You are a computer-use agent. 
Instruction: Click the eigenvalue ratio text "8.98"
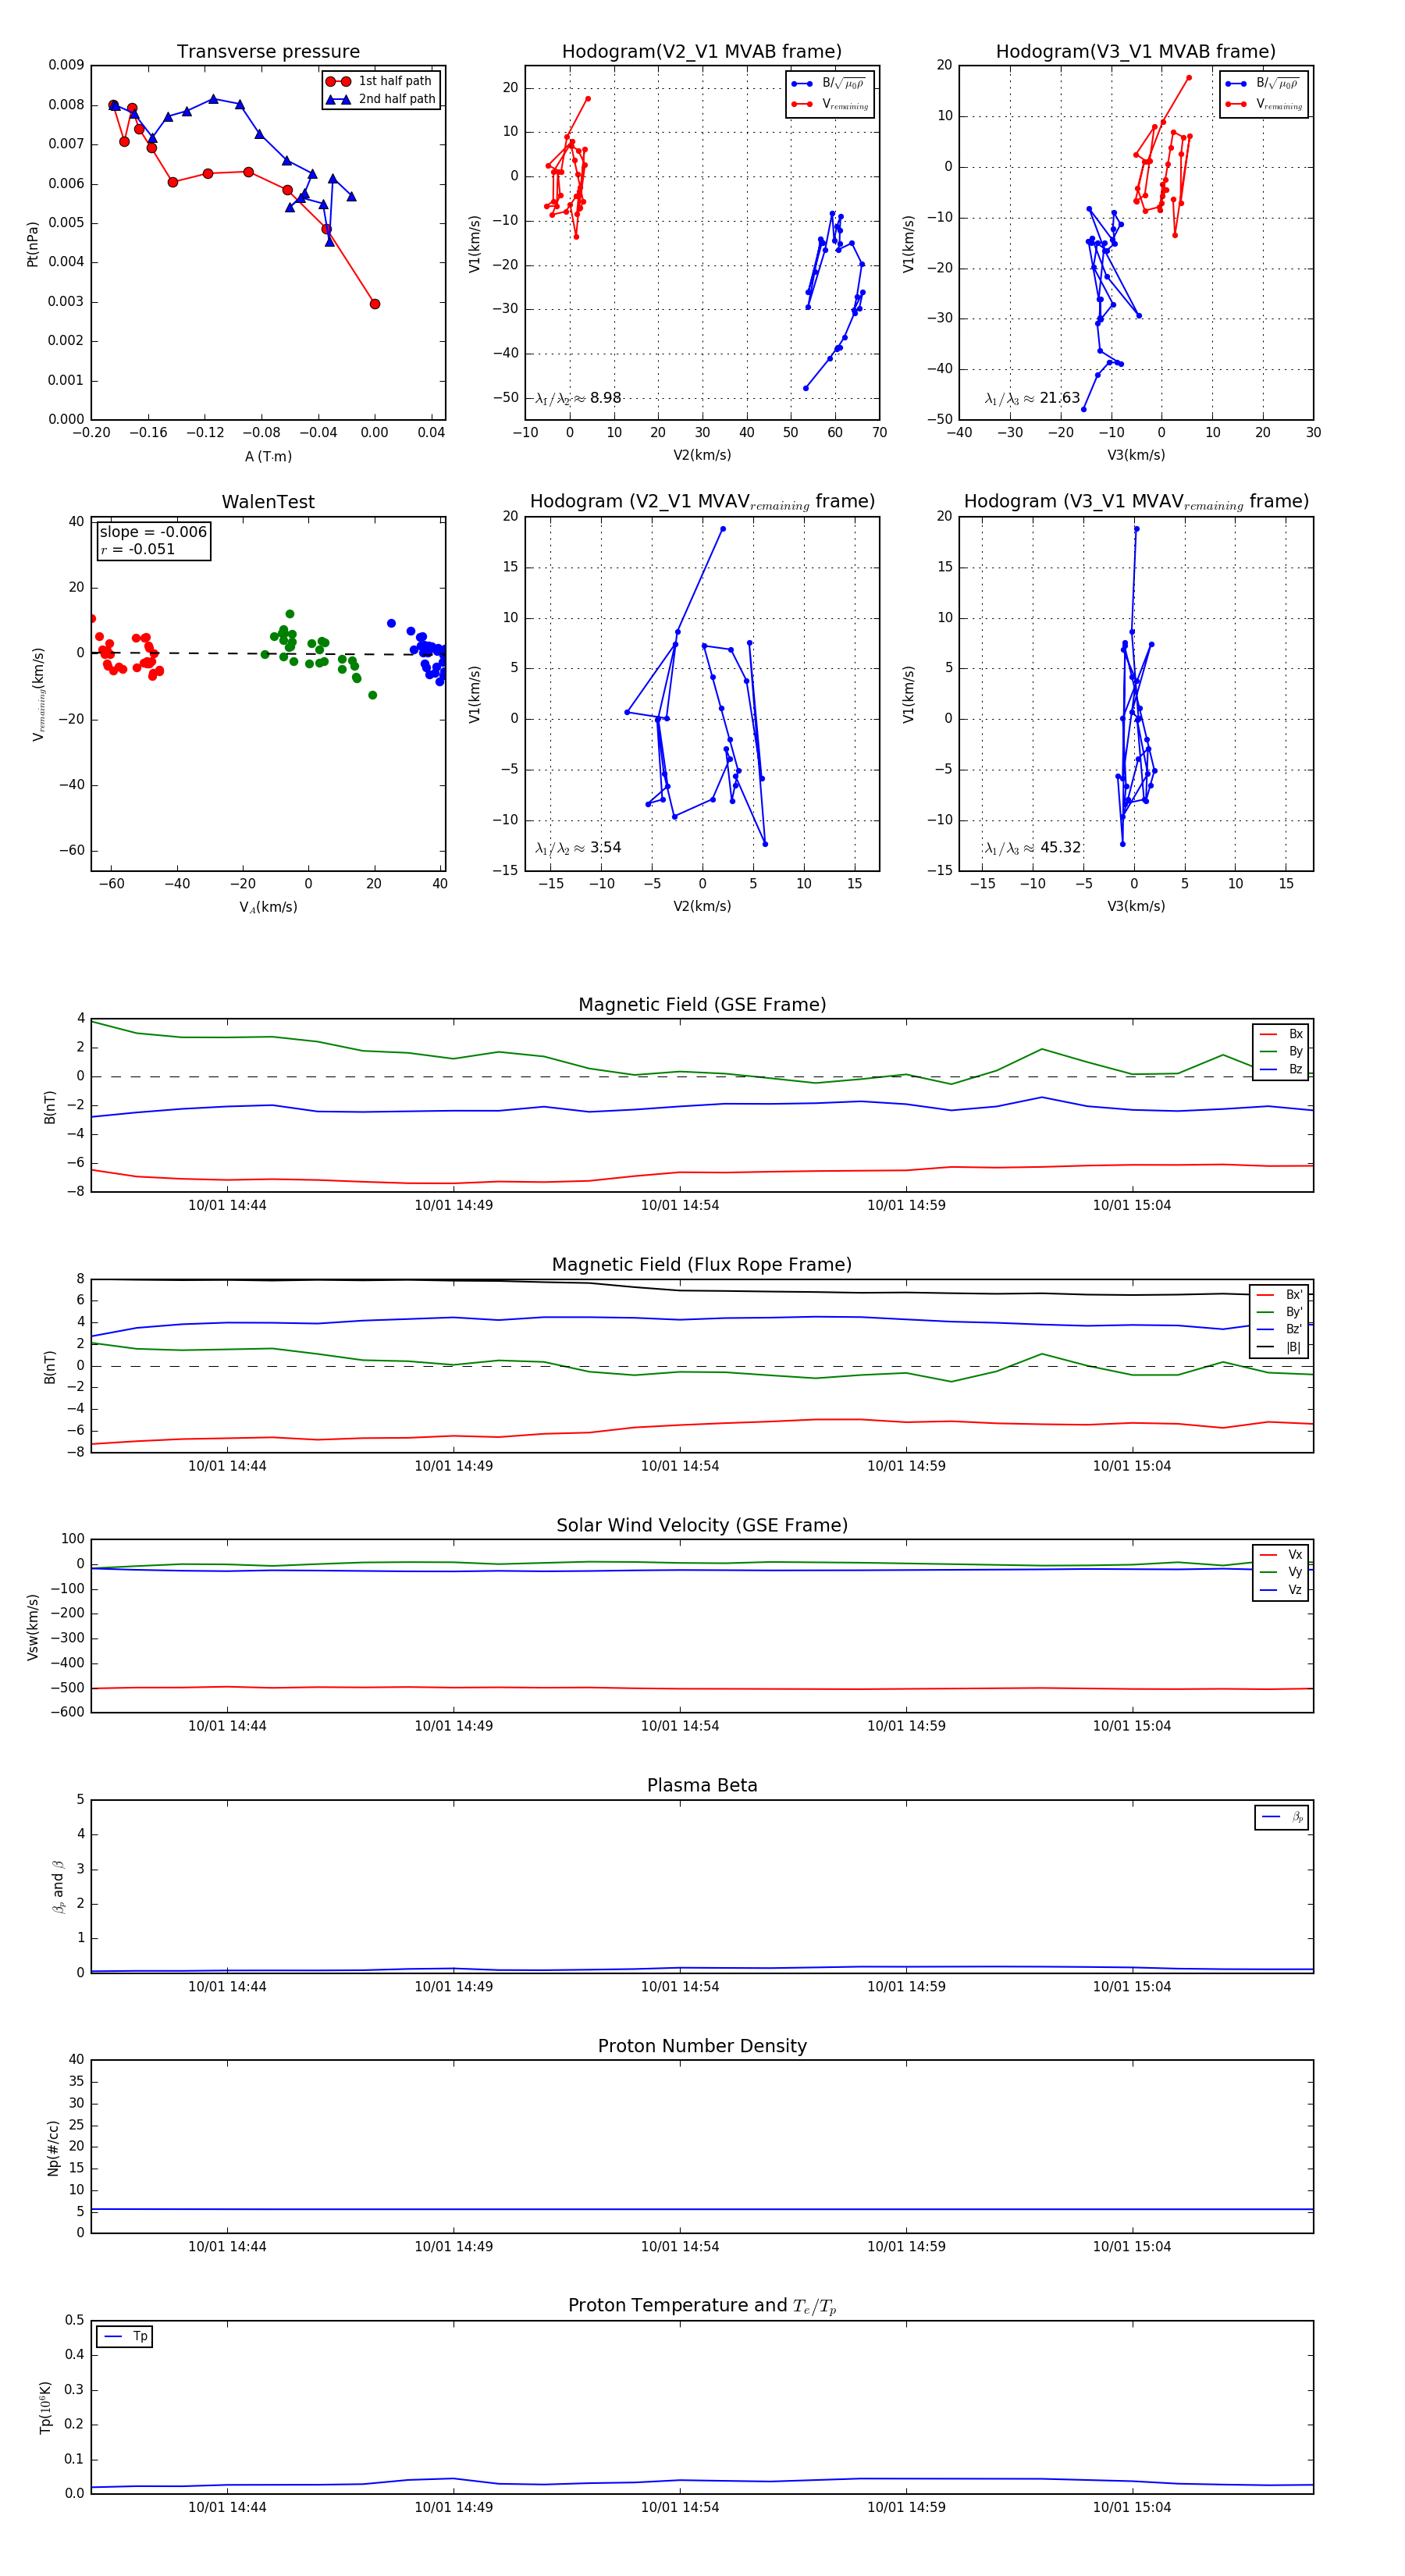point(605,398)
